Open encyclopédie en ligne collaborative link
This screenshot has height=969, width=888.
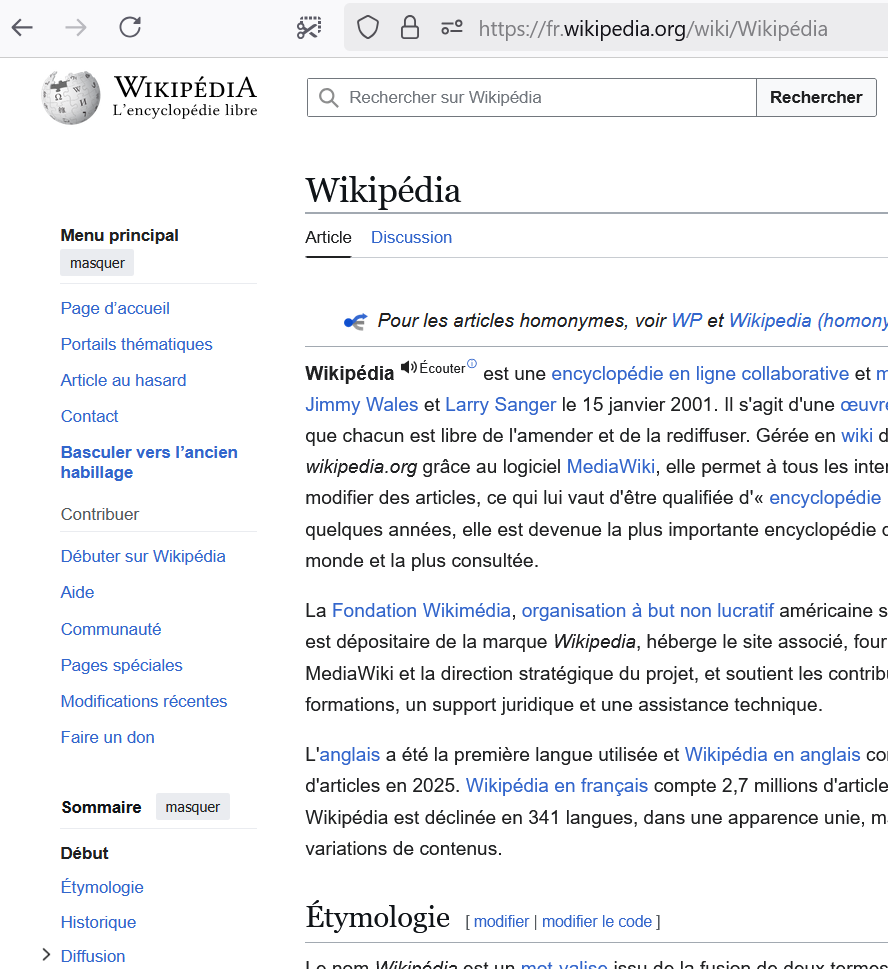point(700,374)
